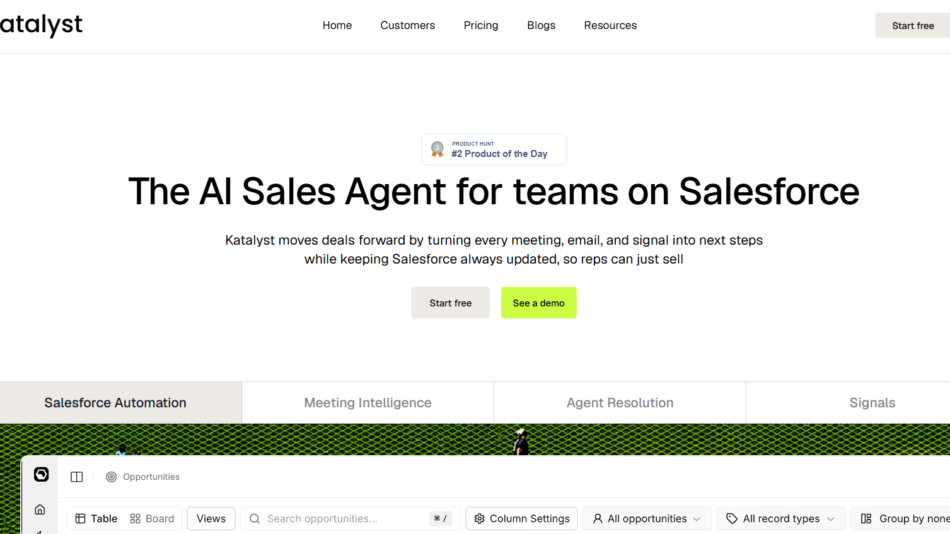This screenshot has height=534, width=950.
Task: Open the Home nav link
Action: point(337,25)
